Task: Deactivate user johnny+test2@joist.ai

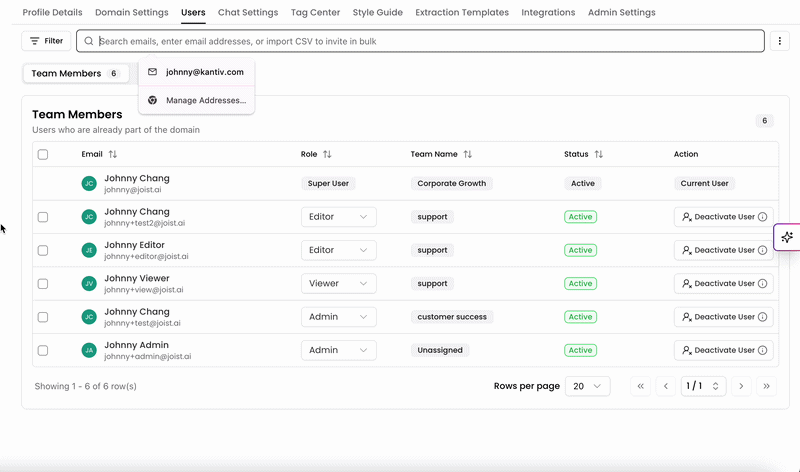Action: coord(723,217)
